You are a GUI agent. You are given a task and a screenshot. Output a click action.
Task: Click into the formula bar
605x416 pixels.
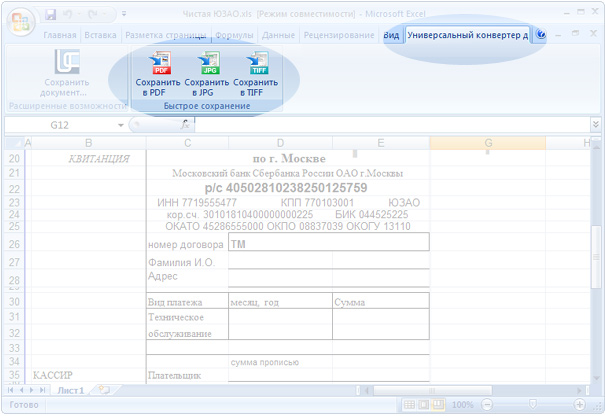[x=392, y=125]
